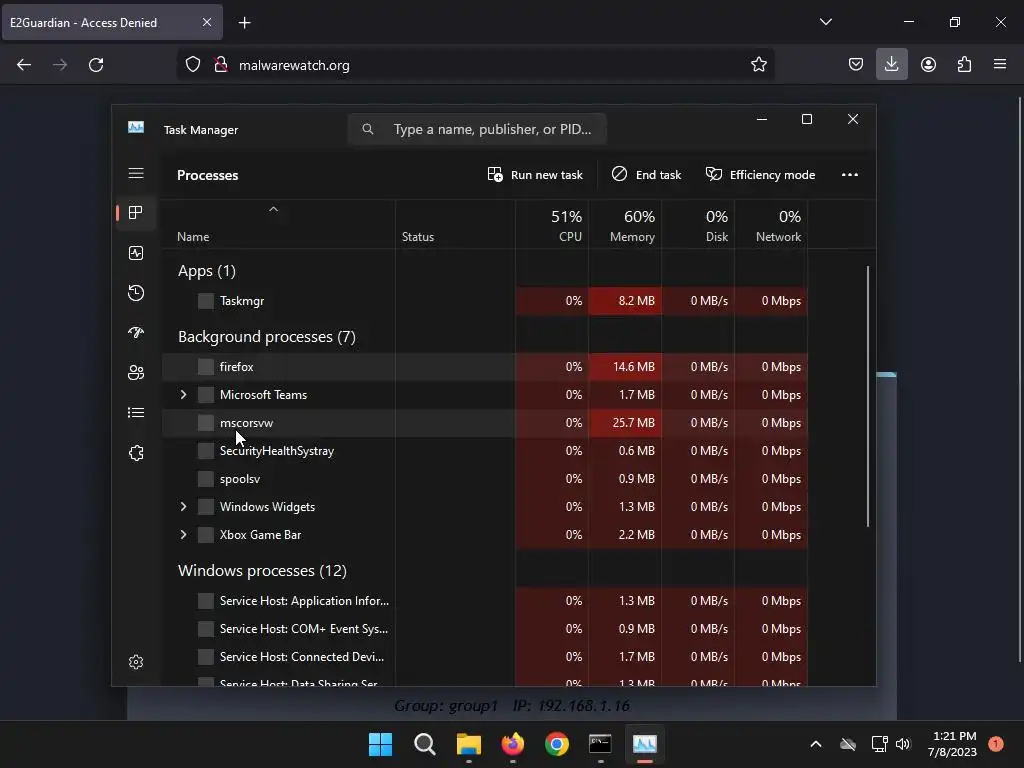Close the E2Guardian Access Denied tab
1024x768 pixels.
click(206, 22)
